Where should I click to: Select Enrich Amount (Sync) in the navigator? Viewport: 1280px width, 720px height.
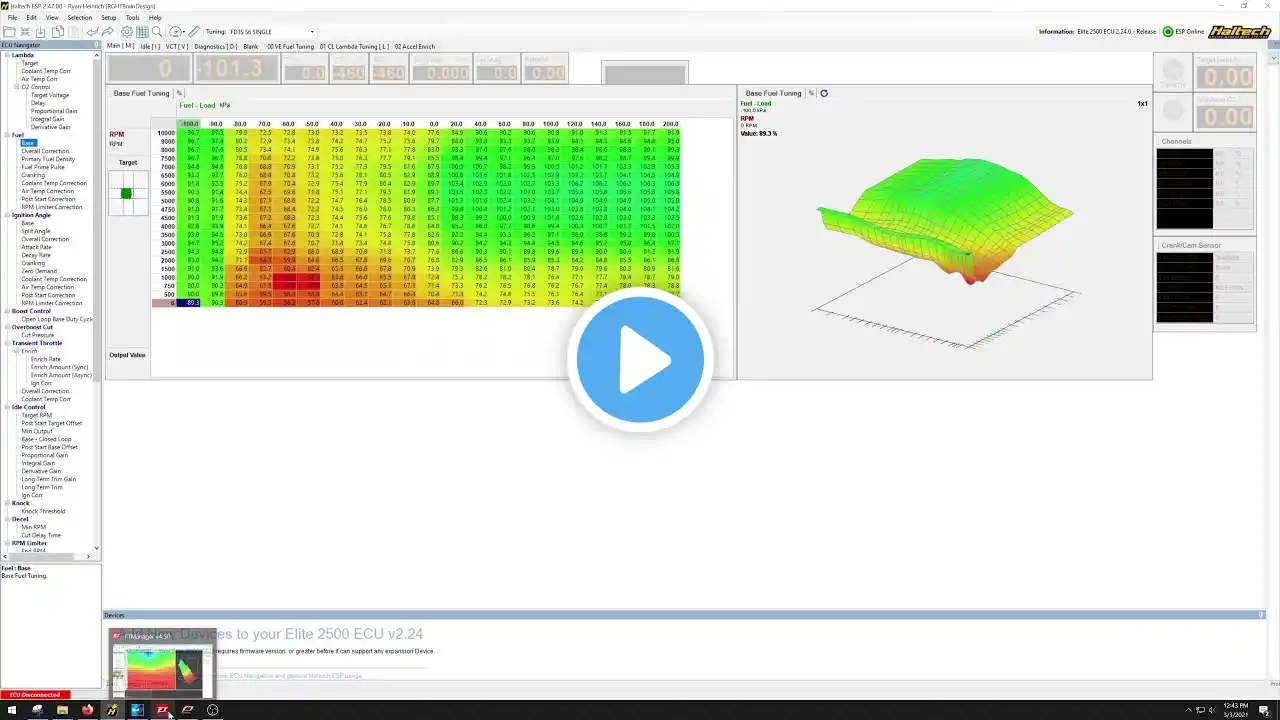click(60, 367)
